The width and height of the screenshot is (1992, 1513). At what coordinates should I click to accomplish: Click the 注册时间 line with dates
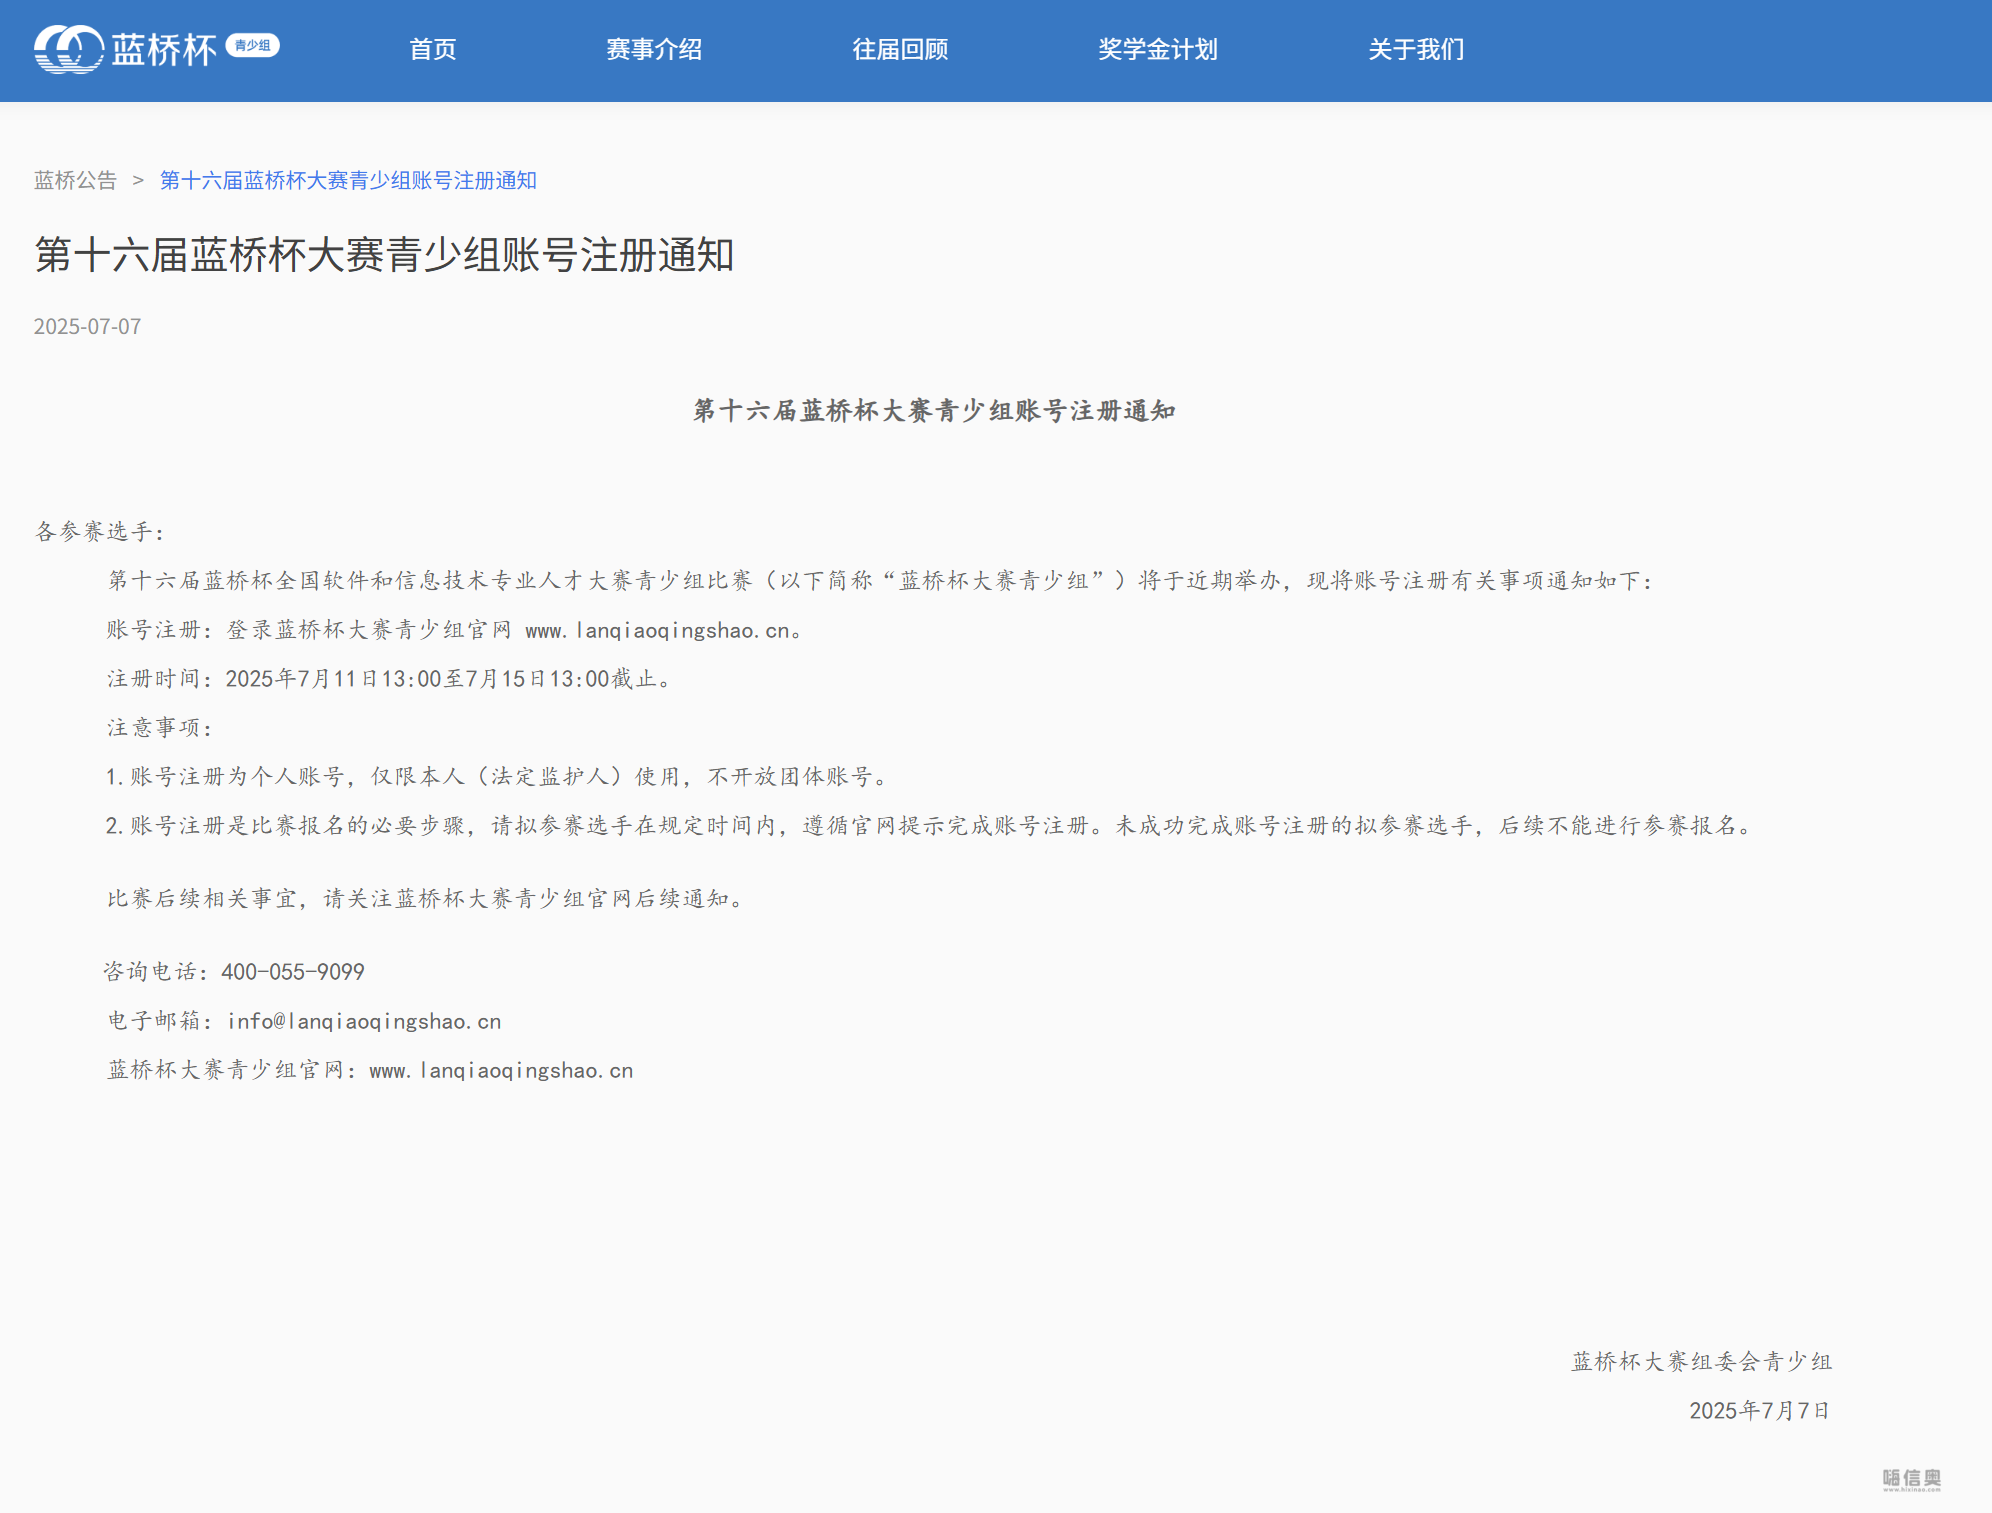click(391, 678)
